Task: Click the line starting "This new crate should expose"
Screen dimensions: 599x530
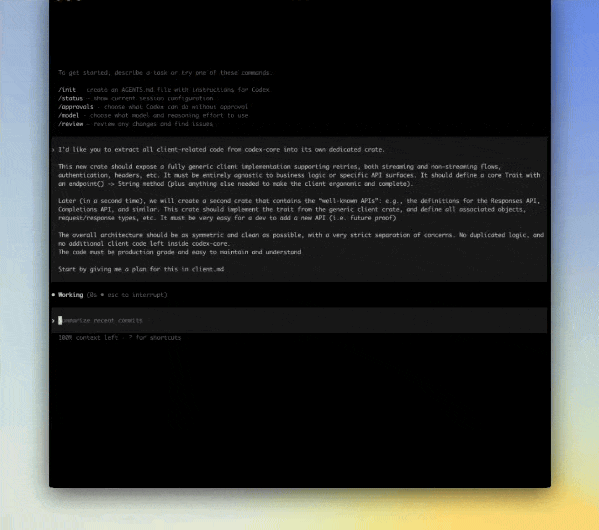Action: click(279, 167)
